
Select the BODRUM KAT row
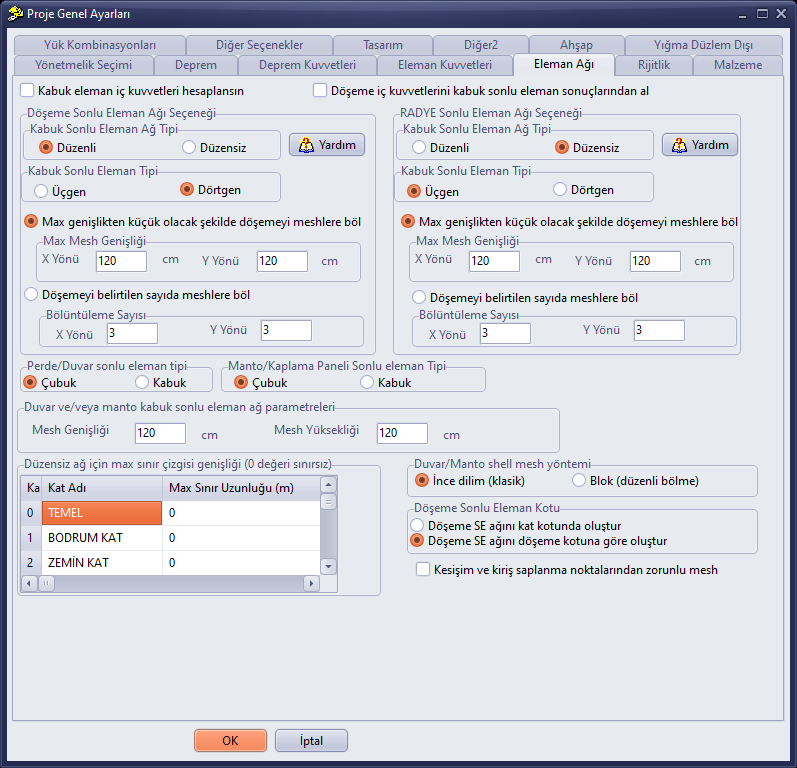pos(171,538)
